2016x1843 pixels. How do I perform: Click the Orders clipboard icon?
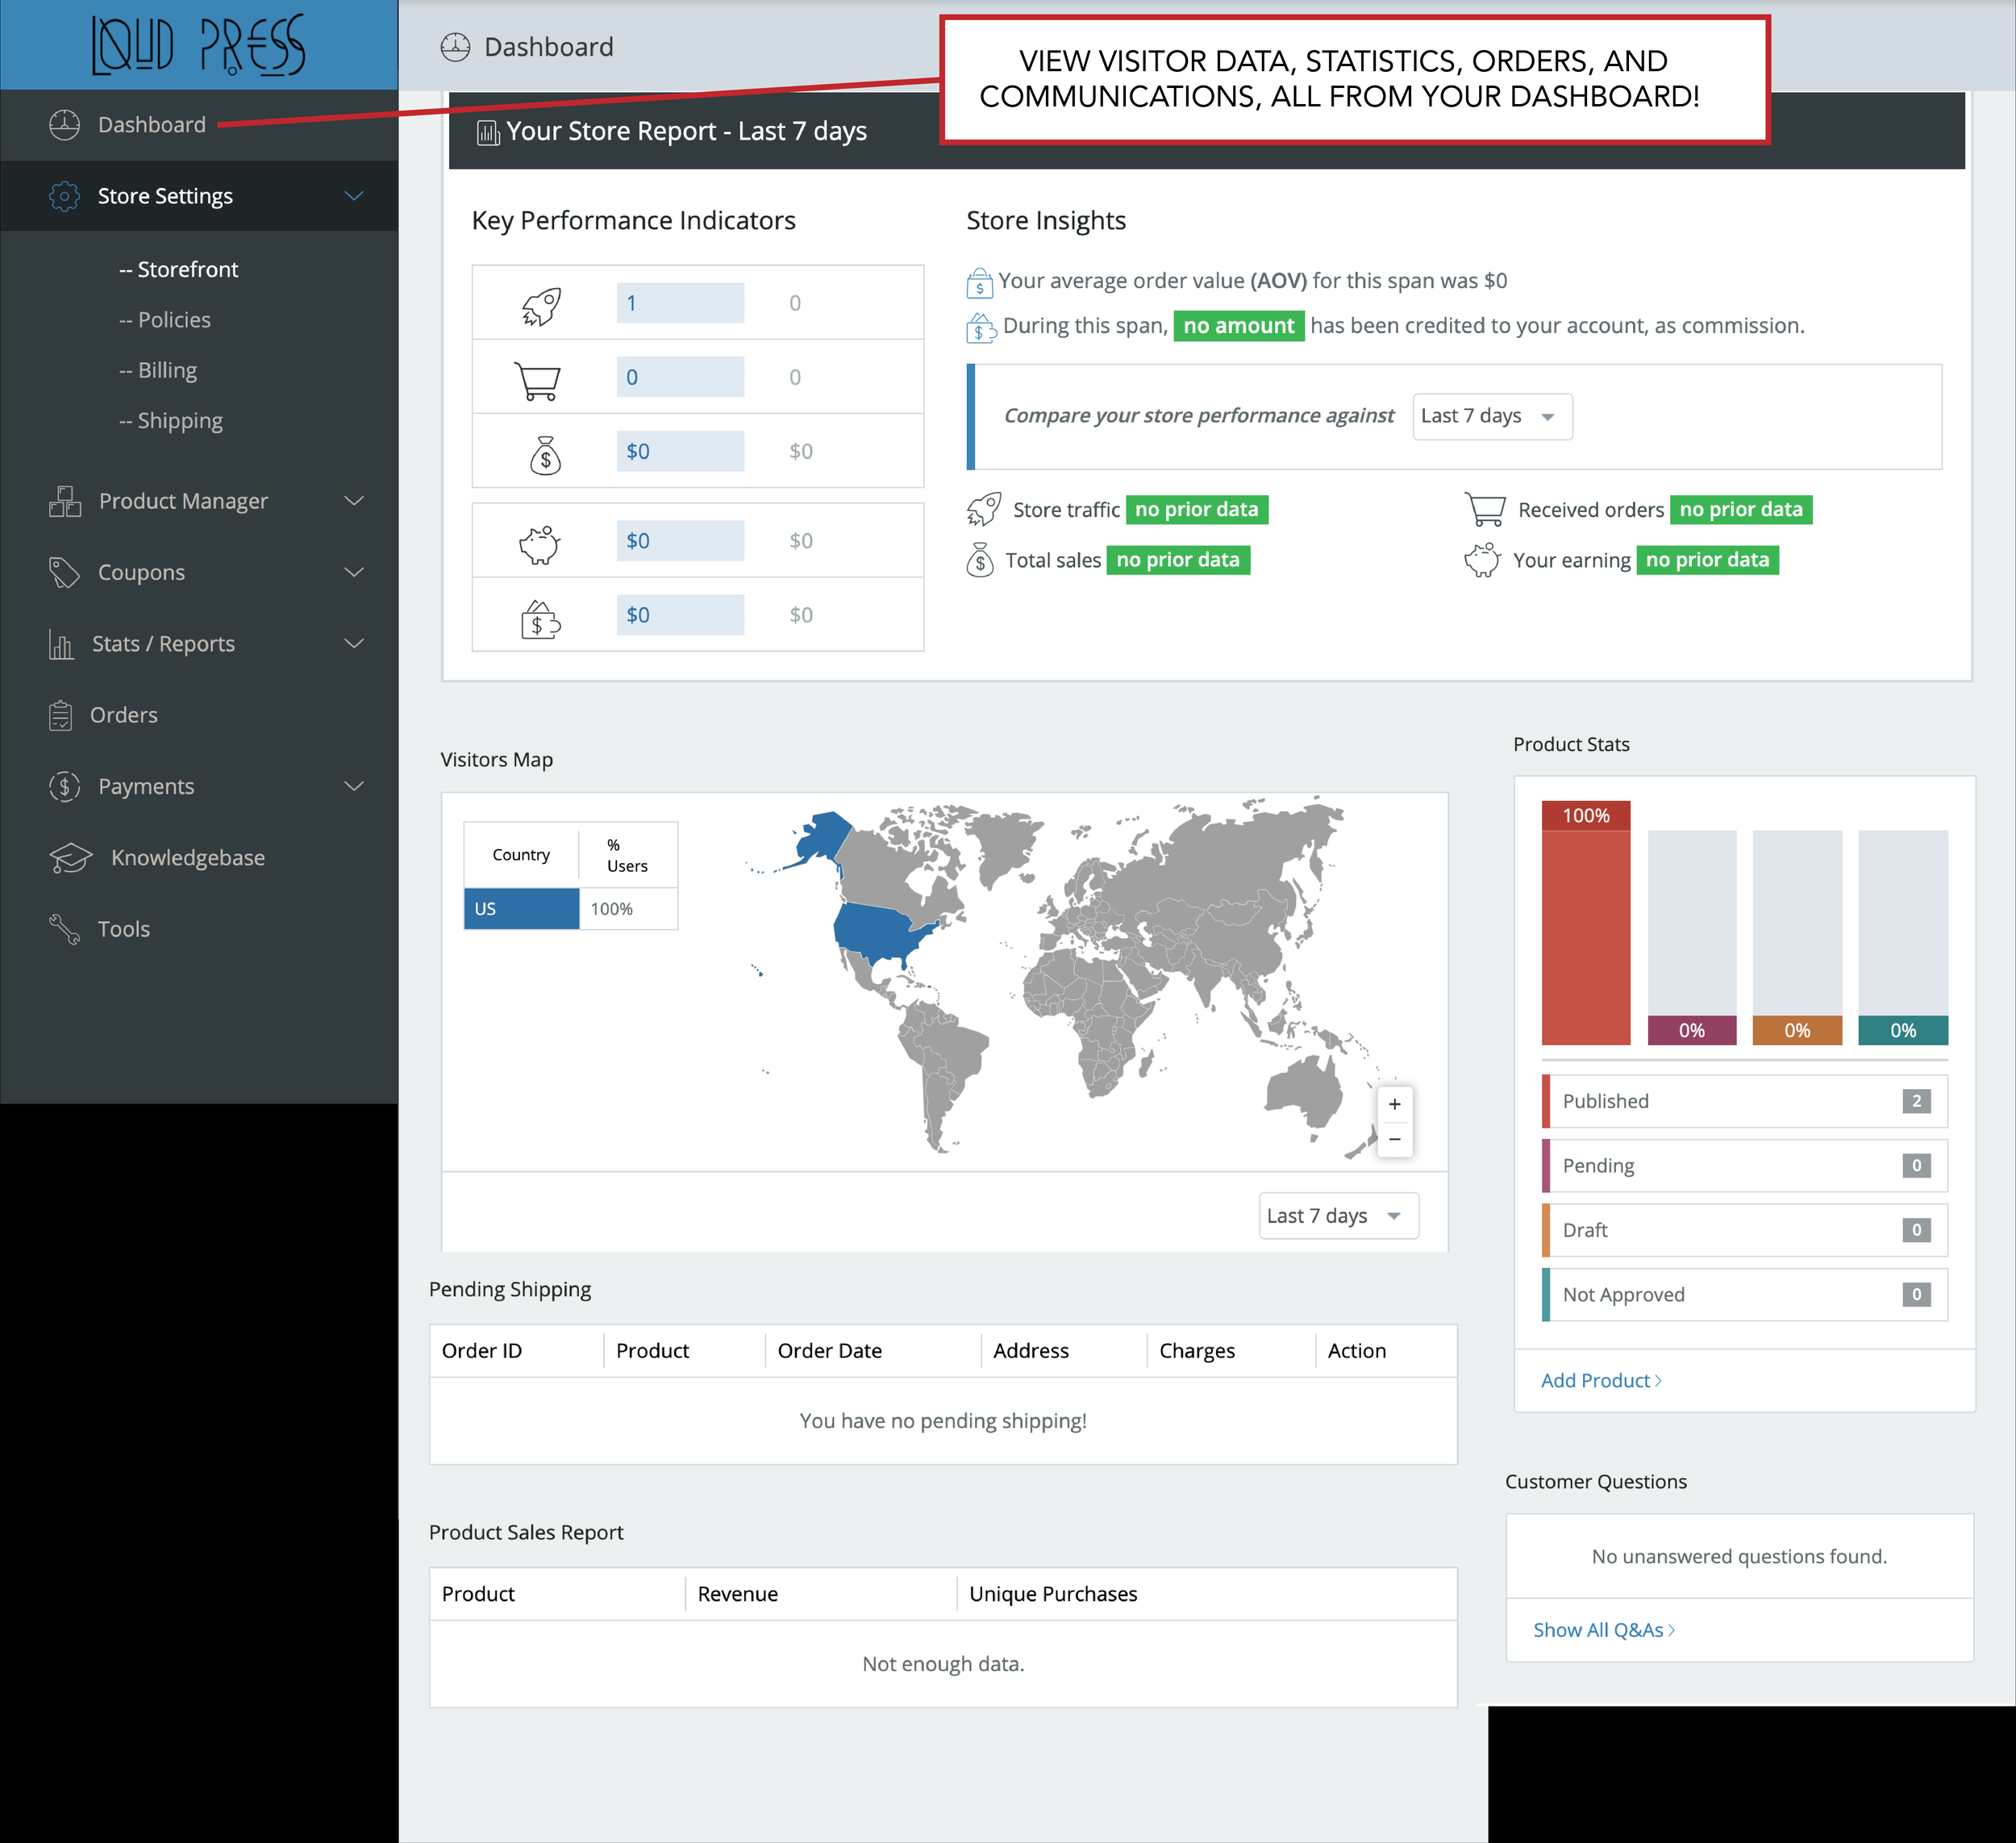(60, 715)
